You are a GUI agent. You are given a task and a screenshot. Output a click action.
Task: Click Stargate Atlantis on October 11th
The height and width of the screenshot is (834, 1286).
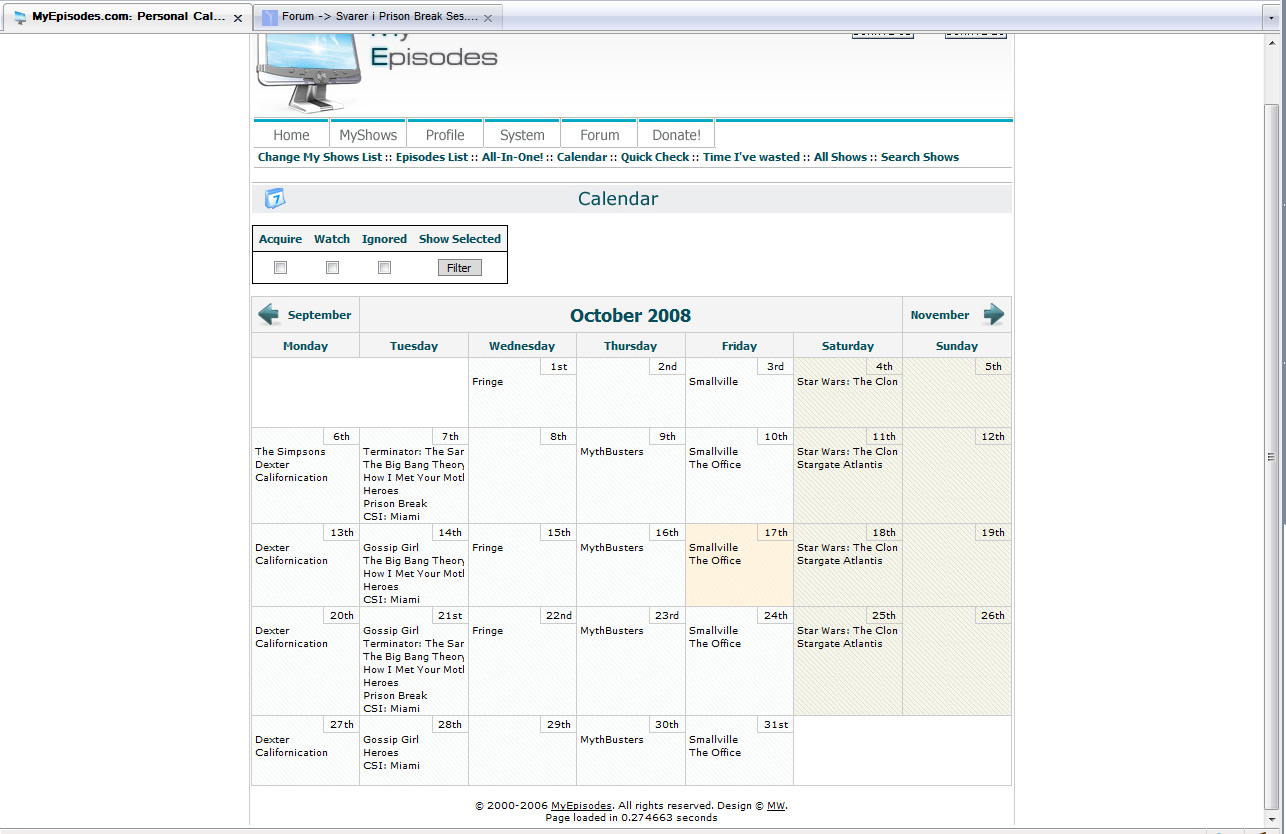(840, 465)
